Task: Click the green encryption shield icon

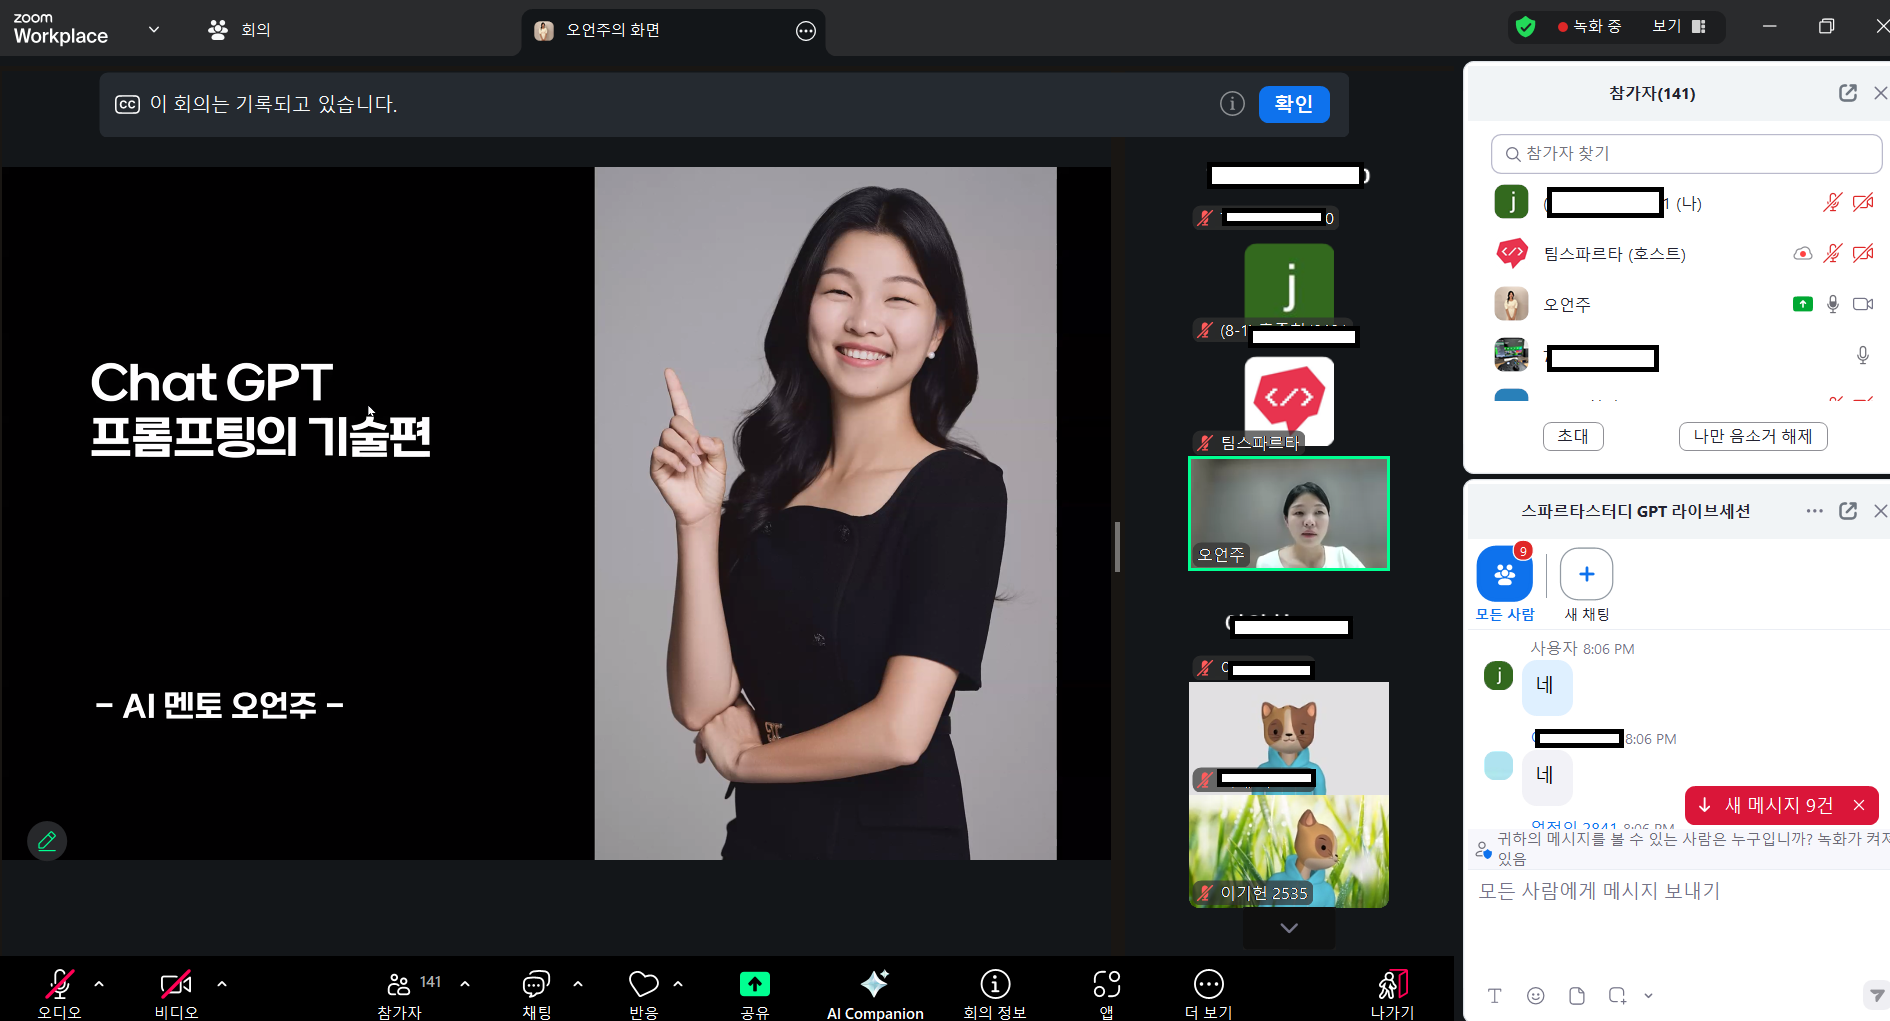Action: [x=1525, y=27]
